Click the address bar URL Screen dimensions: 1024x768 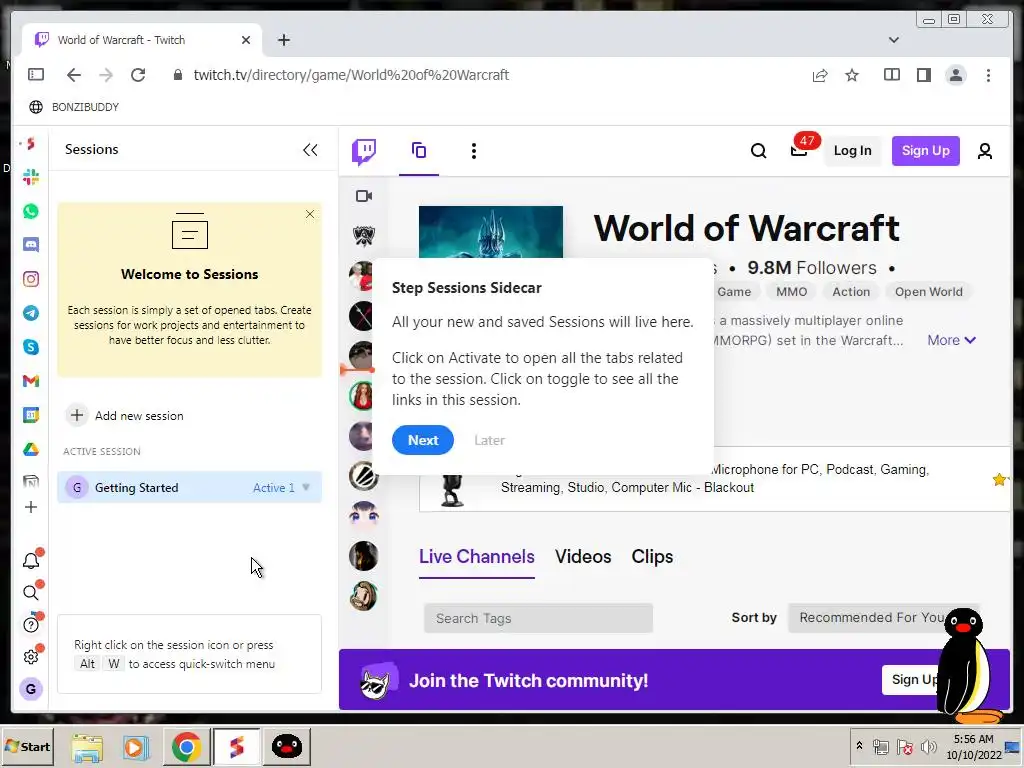click(x=351, y=75)
